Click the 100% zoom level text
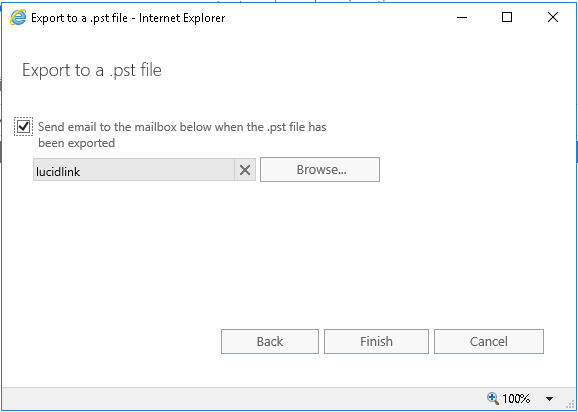 click(x=516, y=398)
